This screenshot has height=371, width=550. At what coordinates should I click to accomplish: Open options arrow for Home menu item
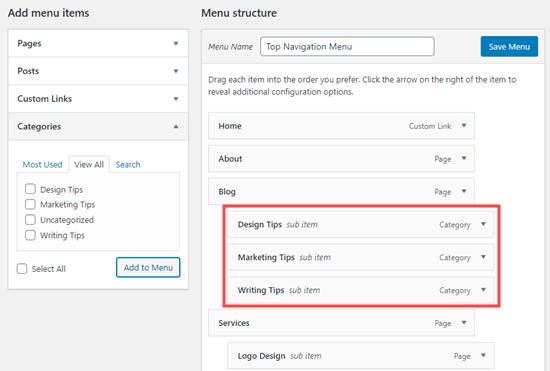coord(464,126)
